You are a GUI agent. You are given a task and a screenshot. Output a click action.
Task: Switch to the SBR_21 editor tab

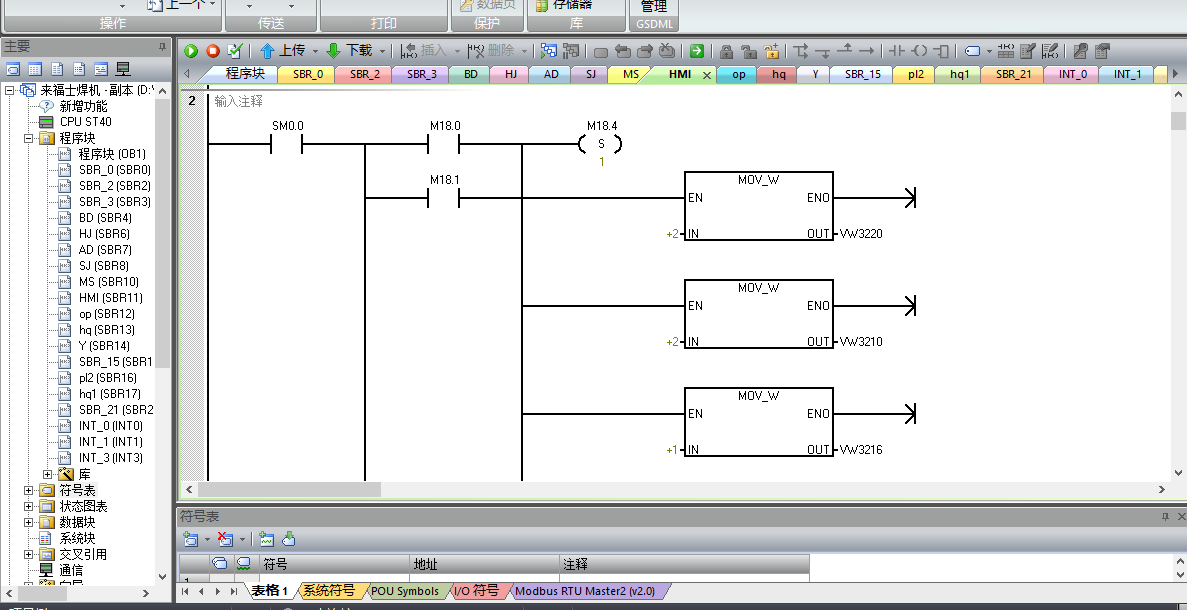(1013, 74)
